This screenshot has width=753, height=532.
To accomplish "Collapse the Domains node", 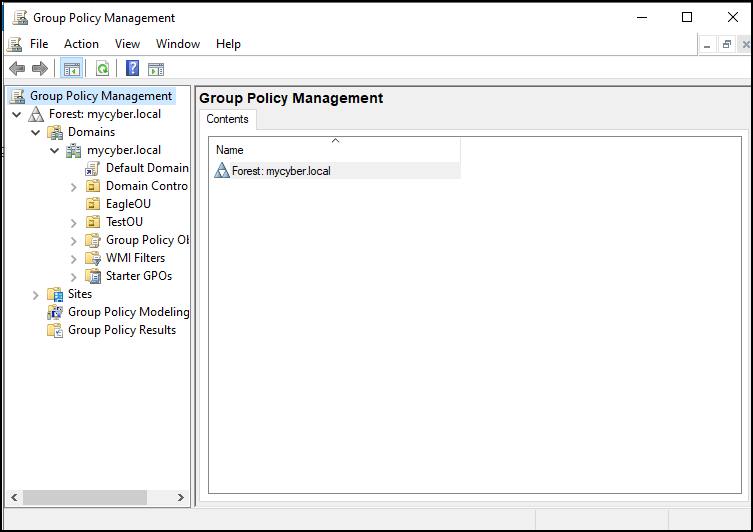I will tap(36, 132).
